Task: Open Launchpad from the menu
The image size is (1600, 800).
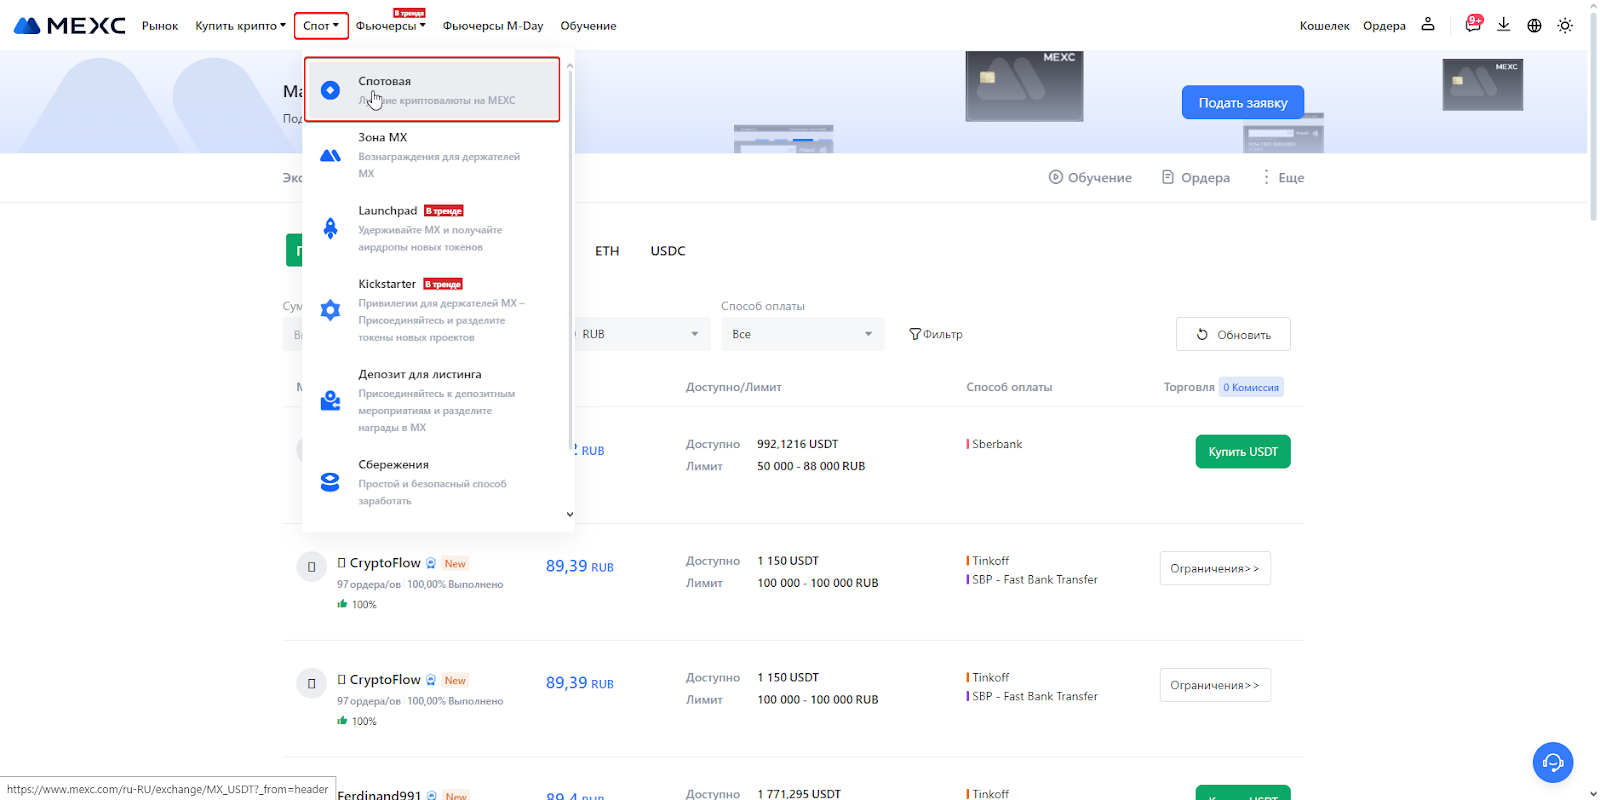Action: 432,228
